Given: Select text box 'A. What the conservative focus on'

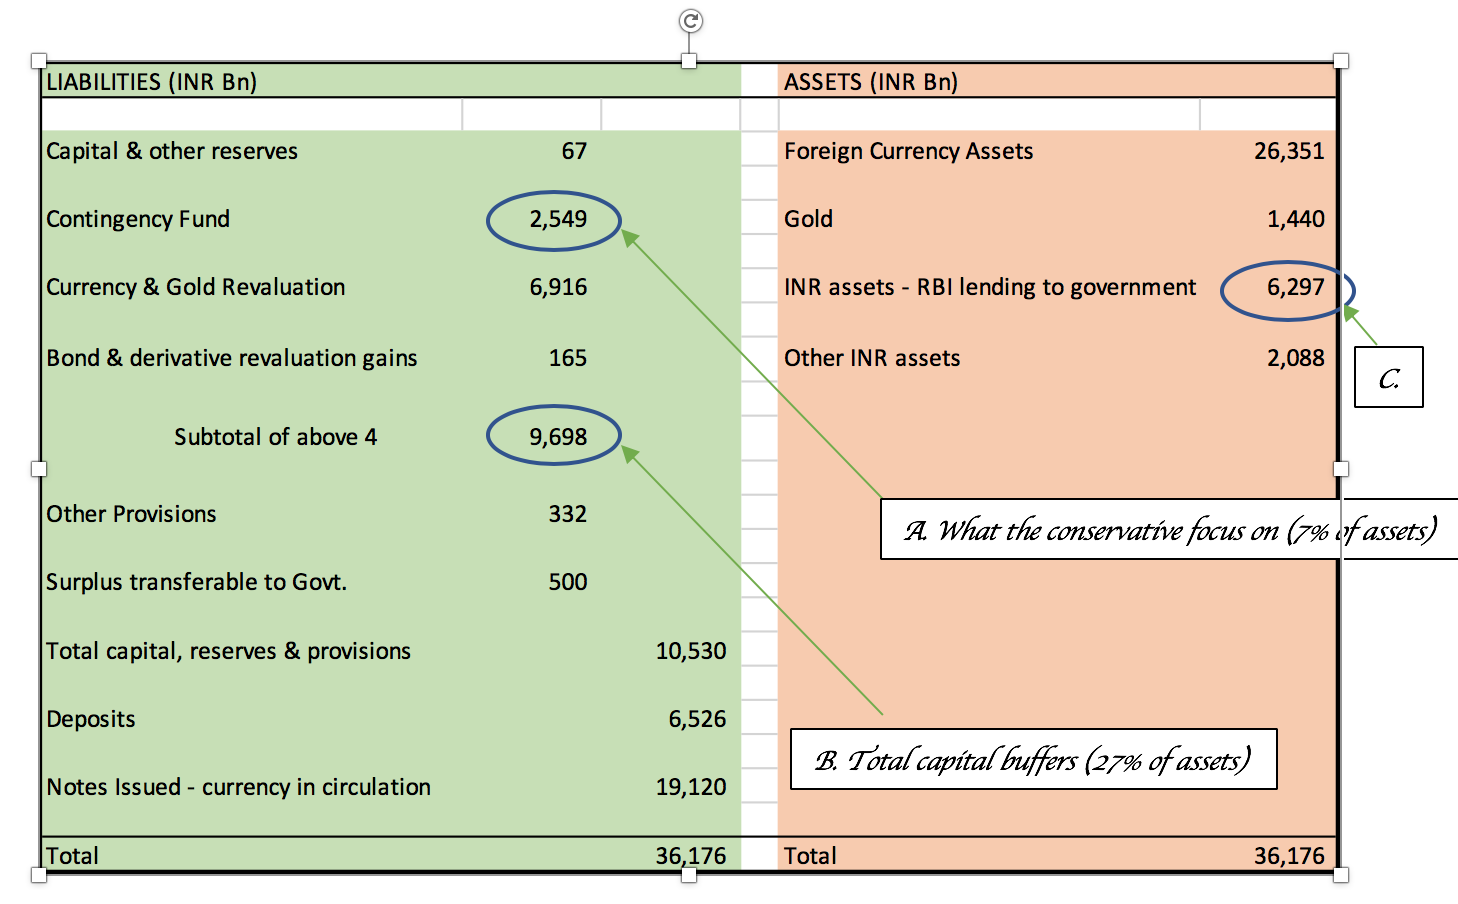Looking at the screenshot, I should point(1169,529).
